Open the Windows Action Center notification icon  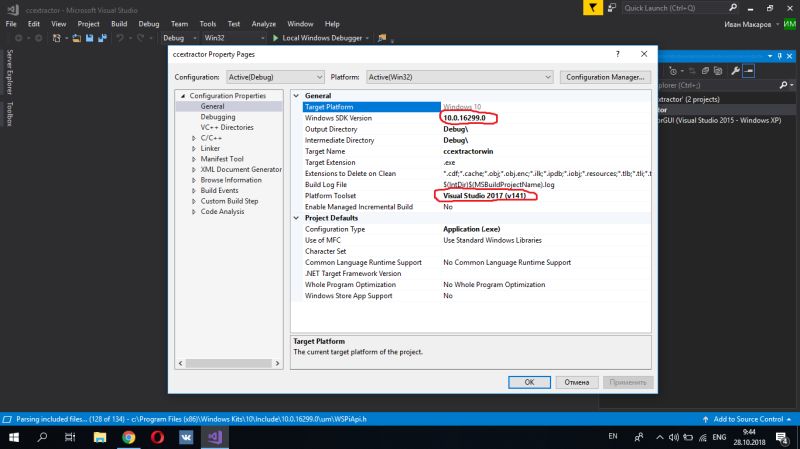(781, 437)
